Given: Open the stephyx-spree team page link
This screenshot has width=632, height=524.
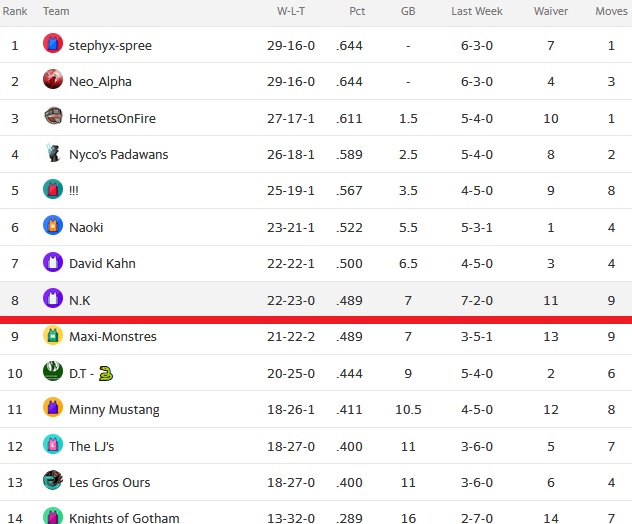Looking at the screenshot, I should point(110,46).
